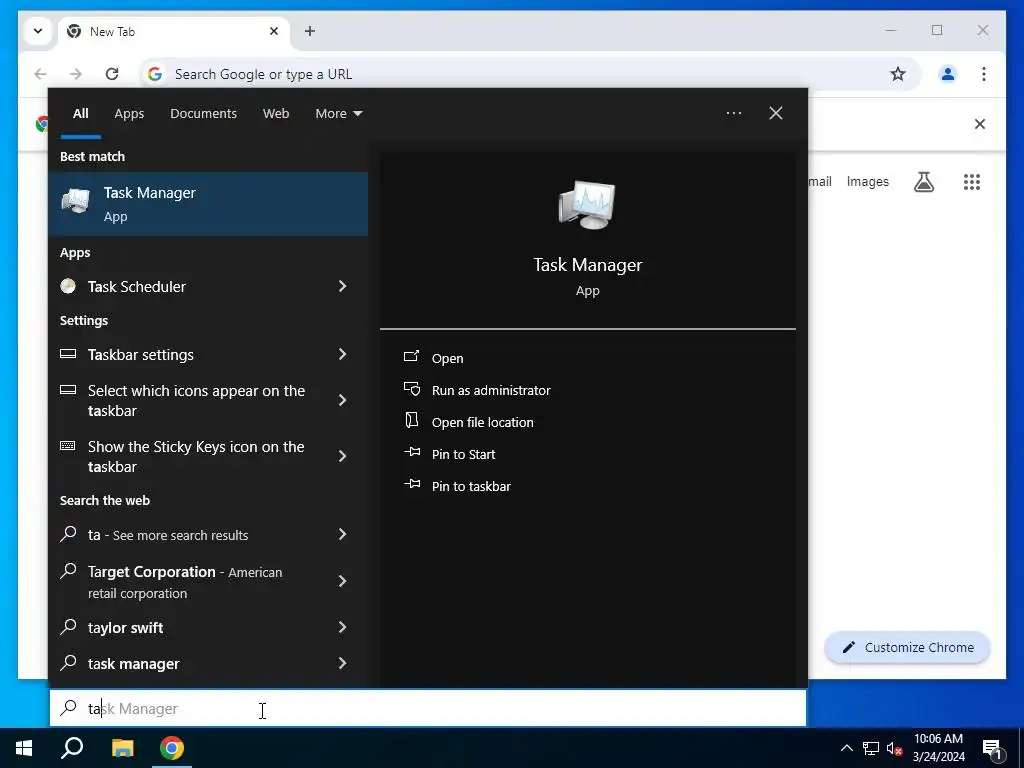Open 'Show the Sticky Keys icon' setting
This screenshot has height=768, width=1024.
click(x=196, y=456)
